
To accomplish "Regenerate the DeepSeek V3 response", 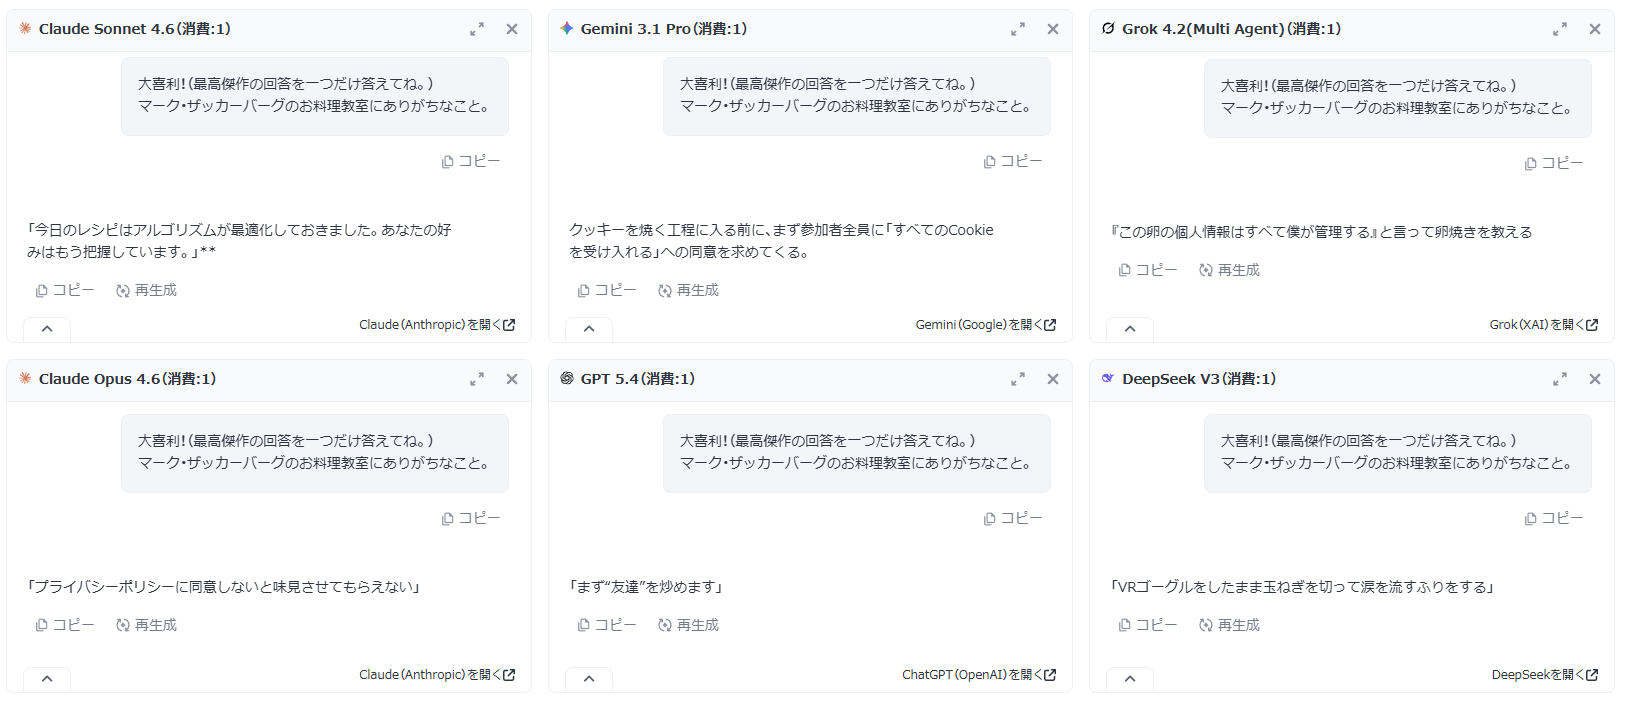I will [x=1229, y=626].
